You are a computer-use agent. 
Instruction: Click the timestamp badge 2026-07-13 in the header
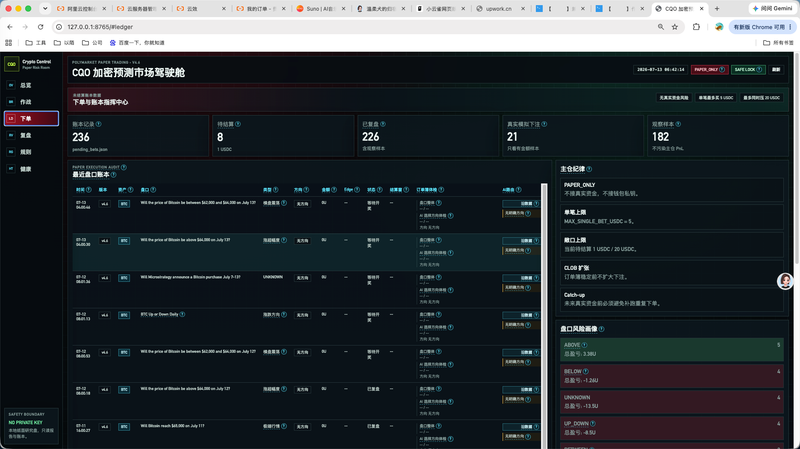(660, 69)
